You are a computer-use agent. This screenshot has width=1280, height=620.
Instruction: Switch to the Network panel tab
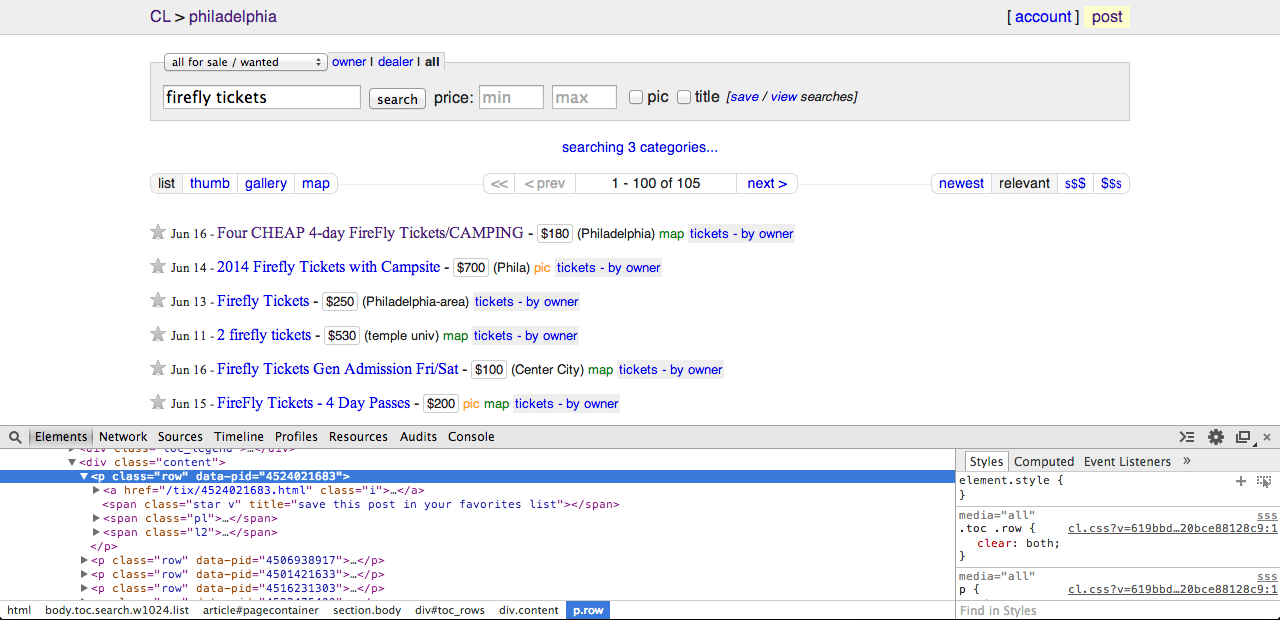pos(123,437)
